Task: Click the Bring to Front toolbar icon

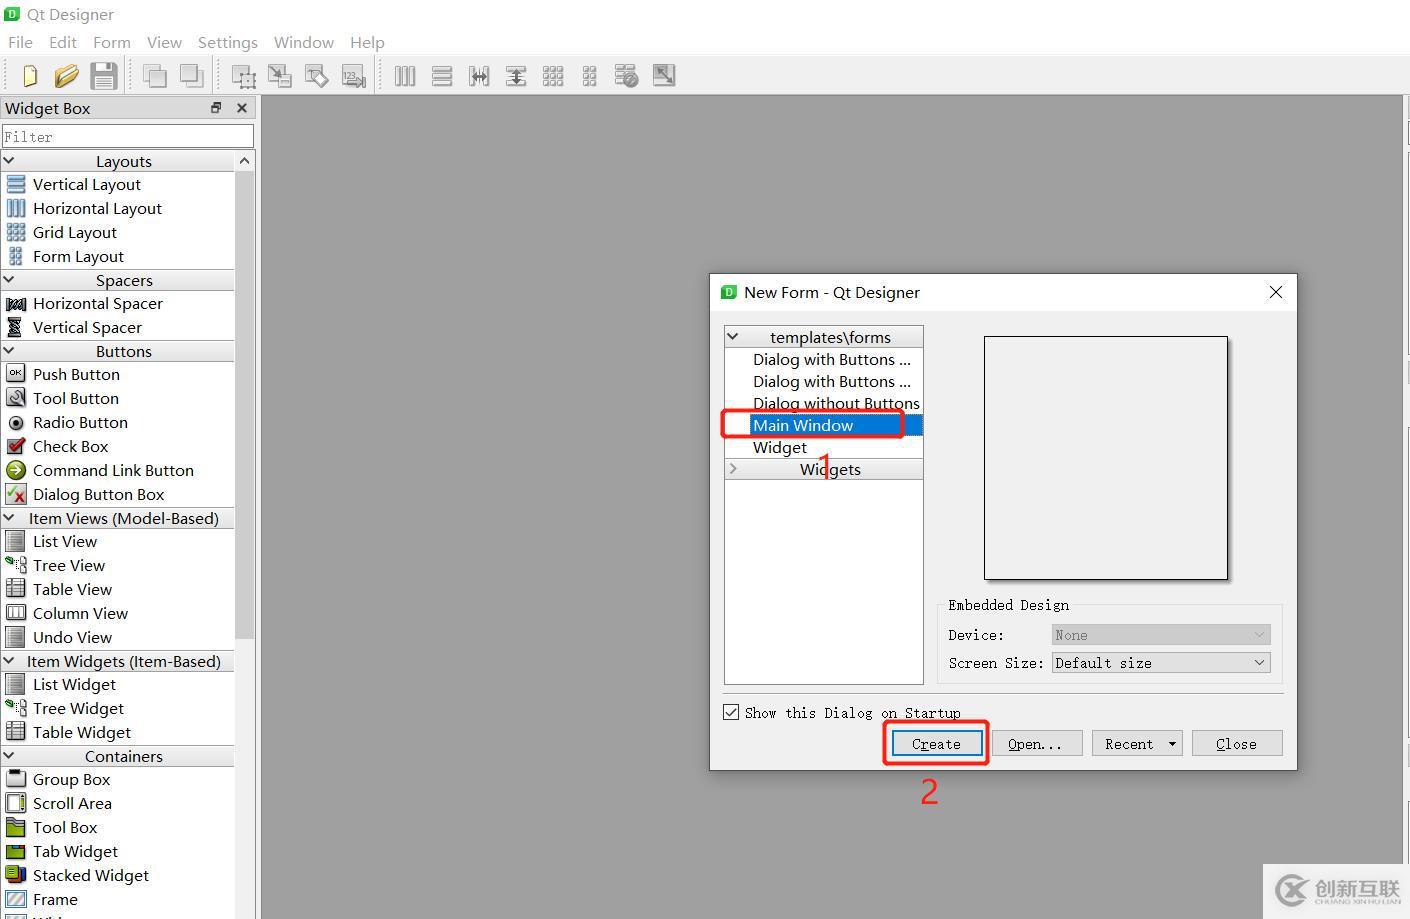Action: point(191,76)
